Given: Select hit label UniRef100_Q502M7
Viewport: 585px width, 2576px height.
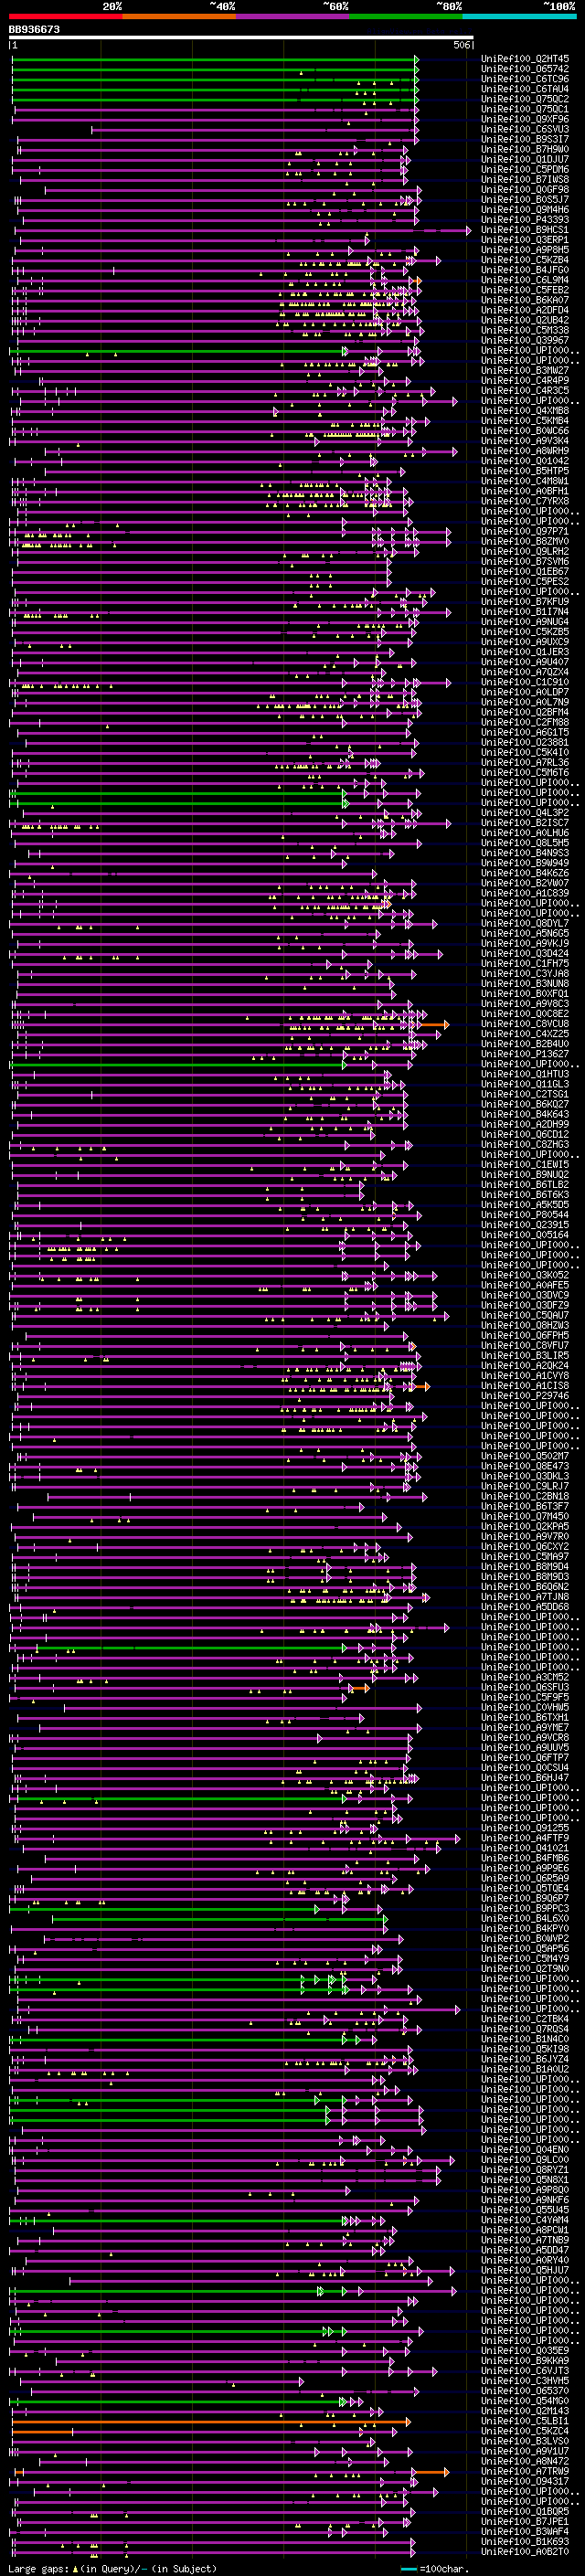Looking at the screenshot, I should pos(525,1456).
